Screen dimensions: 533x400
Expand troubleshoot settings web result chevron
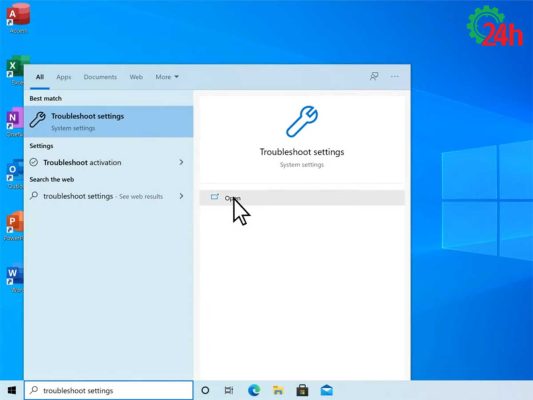point(181,196)
